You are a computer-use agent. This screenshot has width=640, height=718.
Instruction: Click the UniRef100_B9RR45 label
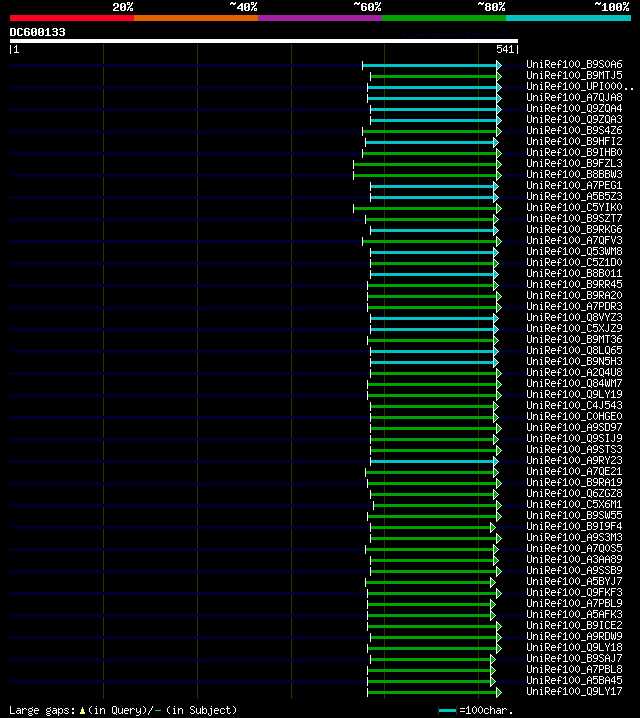point(574,284)
